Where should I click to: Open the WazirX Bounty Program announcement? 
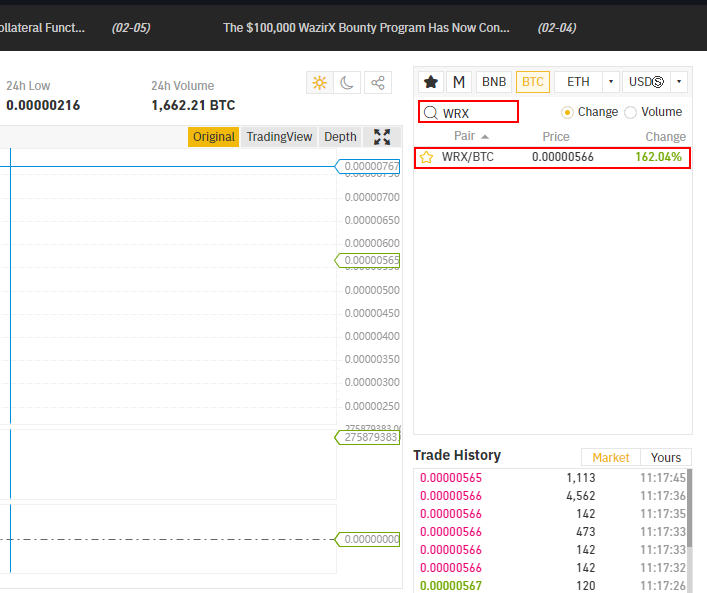pos(366,28)
